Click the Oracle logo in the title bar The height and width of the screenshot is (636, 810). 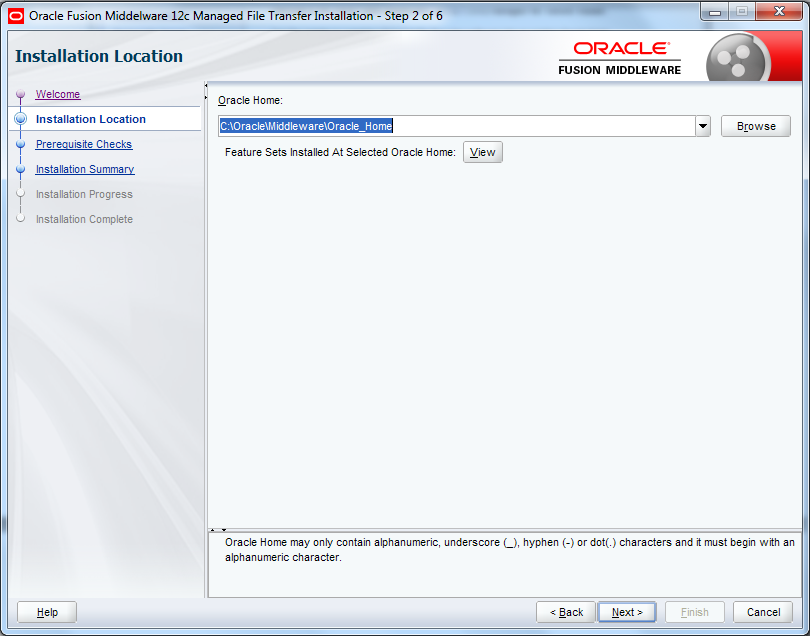click(14, 13)
